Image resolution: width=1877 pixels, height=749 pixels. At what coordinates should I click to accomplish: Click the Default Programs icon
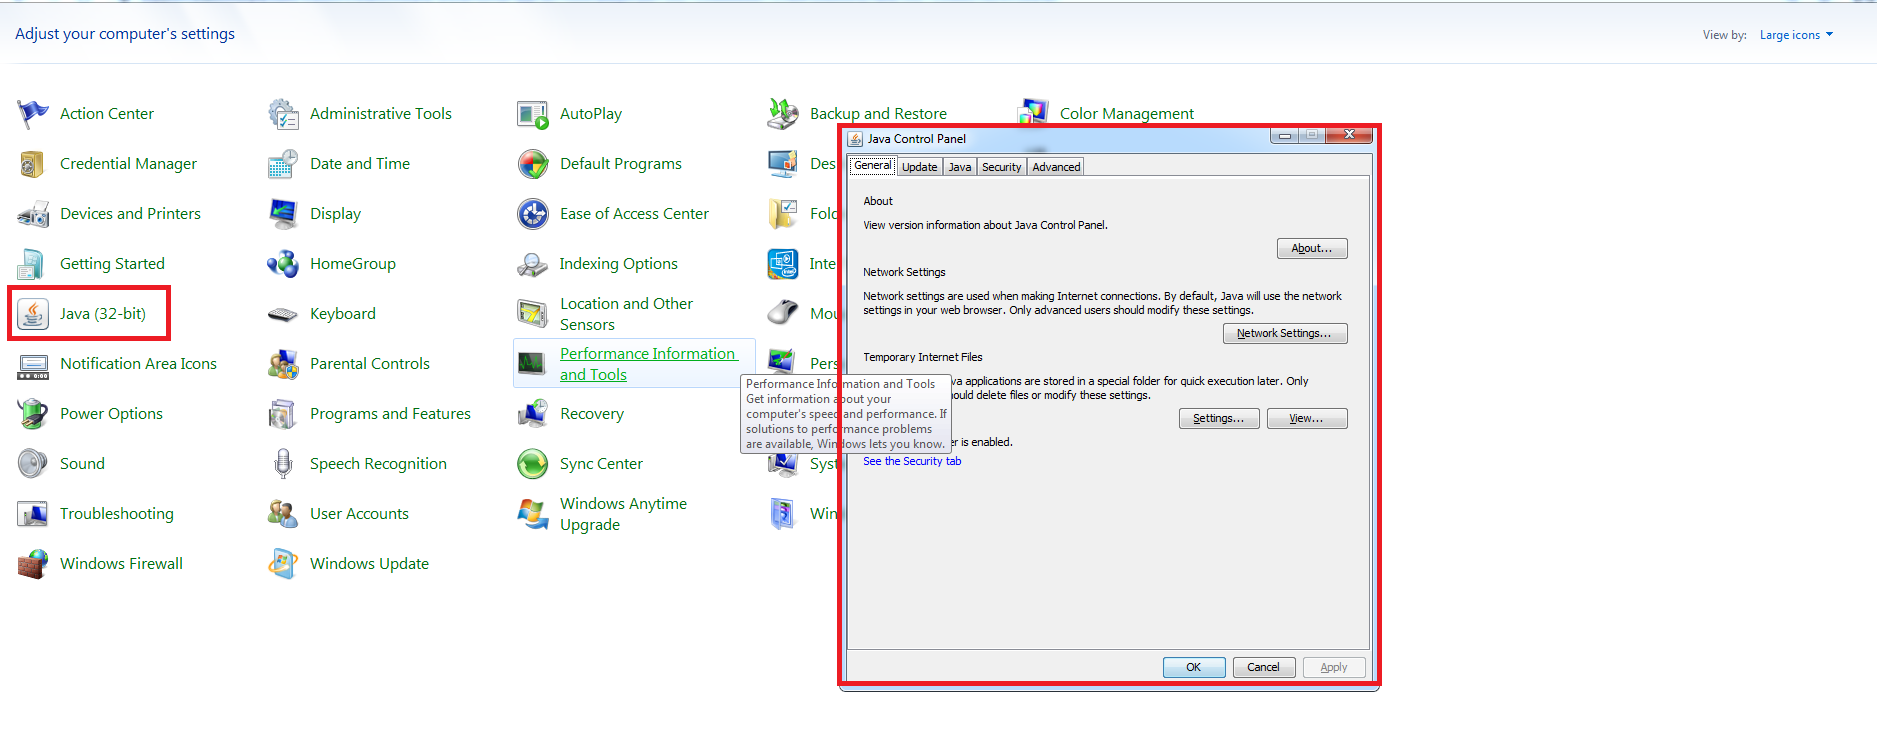[x=533, y=164]
